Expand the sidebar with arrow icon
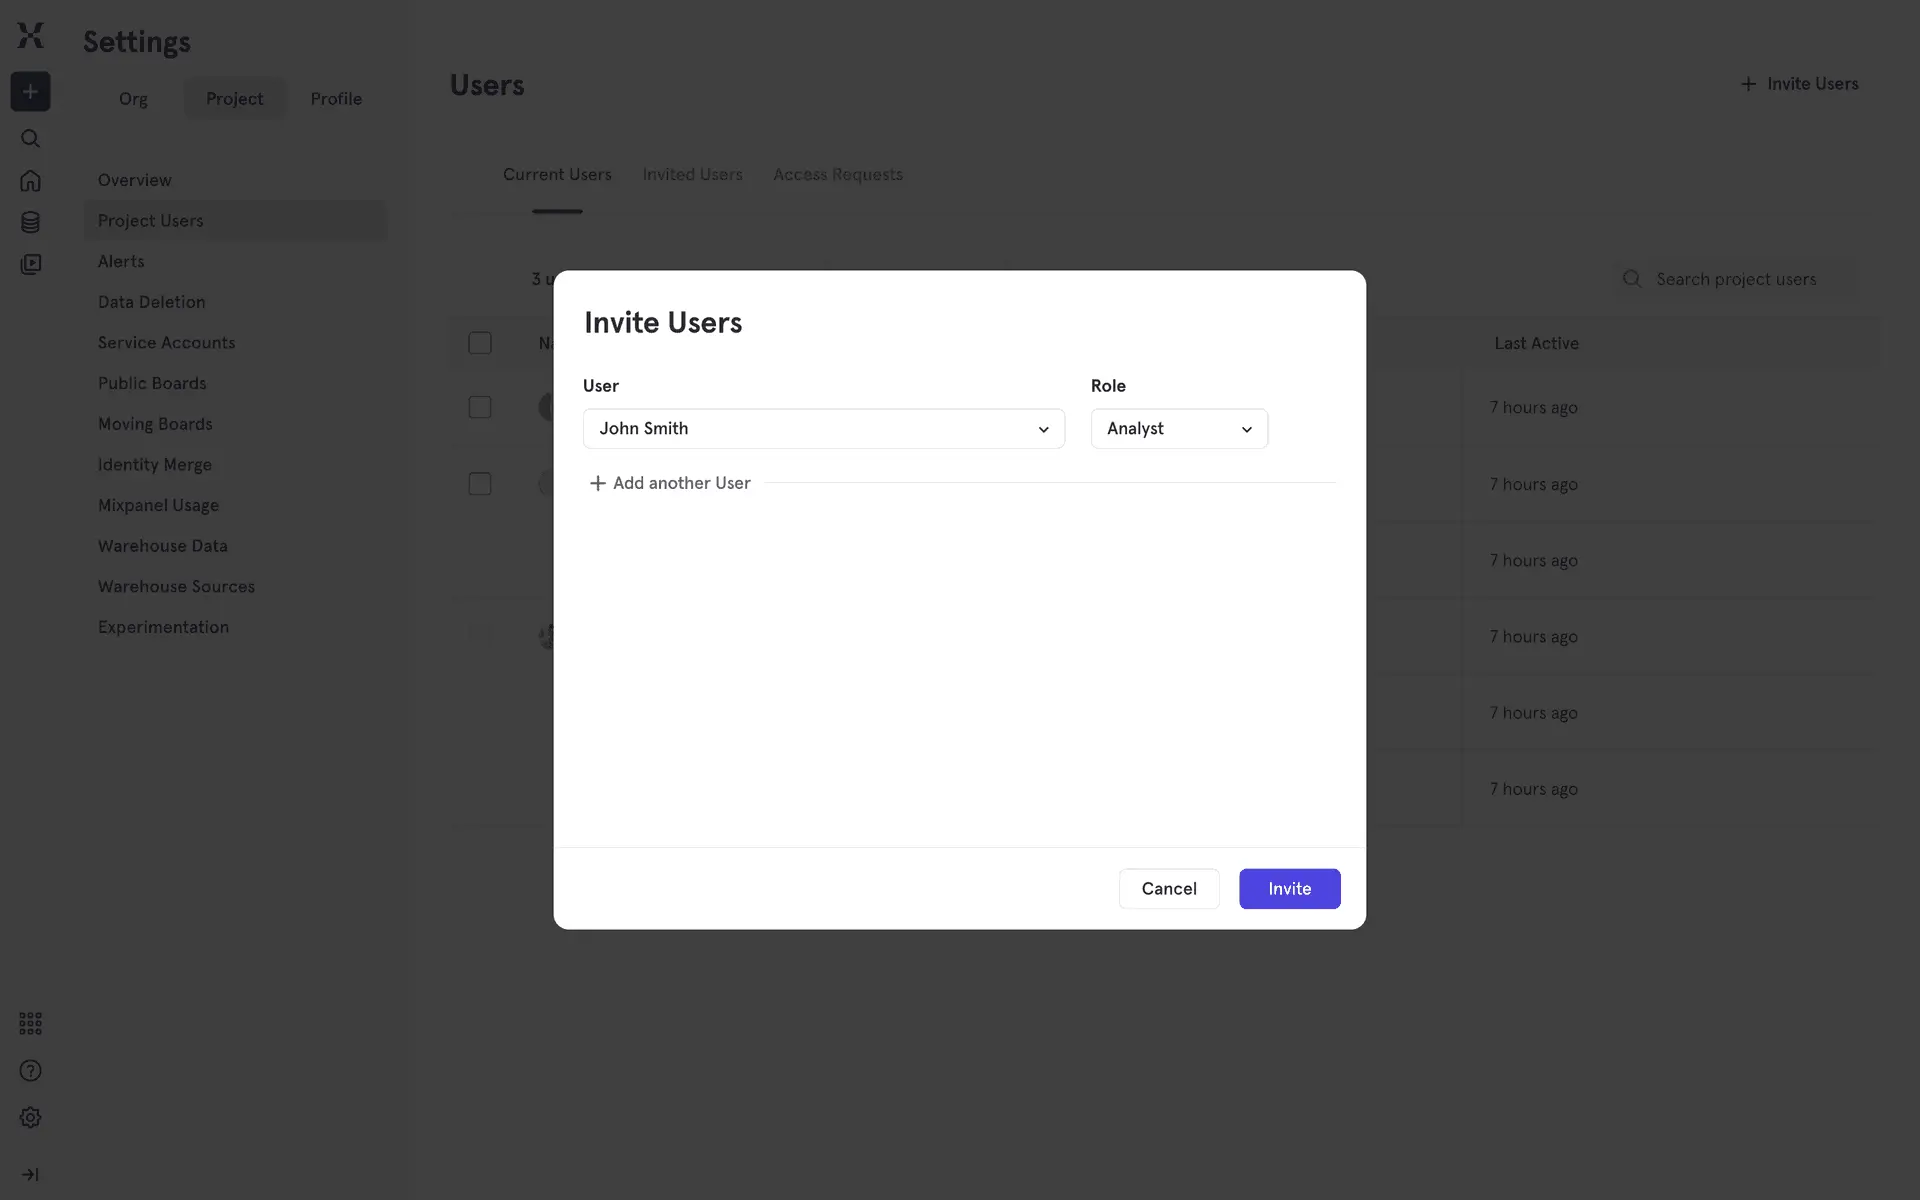The width and height of the screenshot is (1920, 1200). pyautogui.click(x=30, y=1175)
